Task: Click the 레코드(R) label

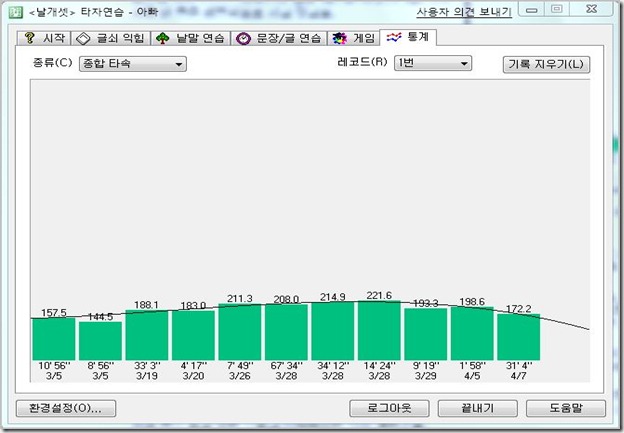Action: point(362,62)
